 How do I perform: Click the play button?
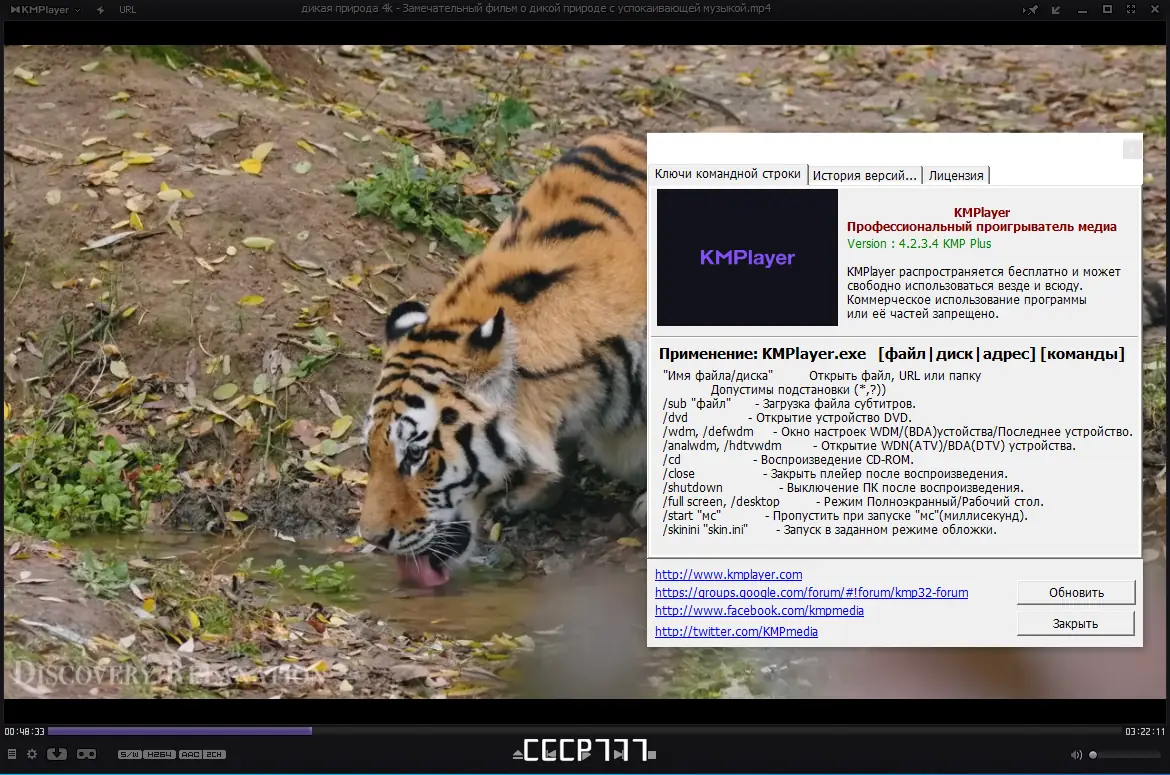pyautogui.click(x=585, y=753)
